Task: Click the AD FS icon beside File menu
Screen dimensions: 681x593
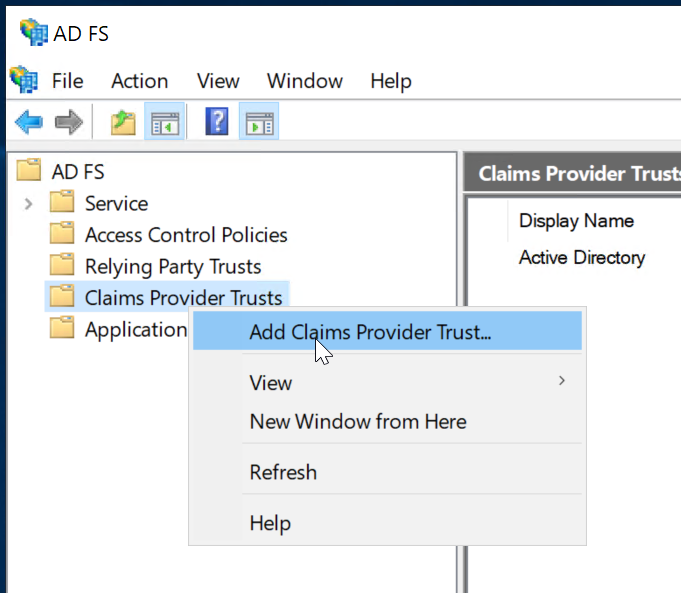Action: click(24, 80)
